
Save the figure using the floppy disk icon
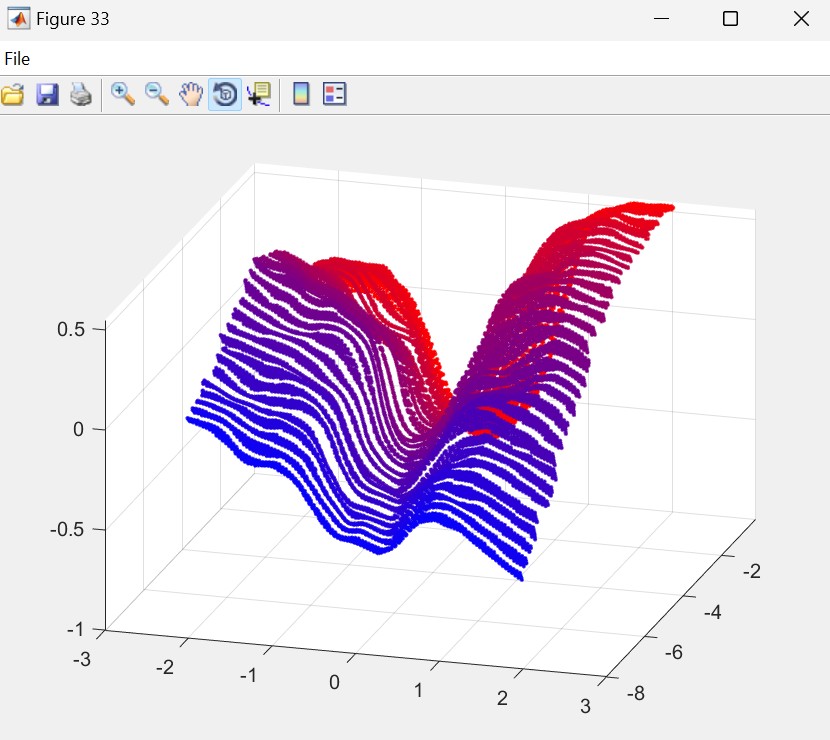[x=47, y=95]
